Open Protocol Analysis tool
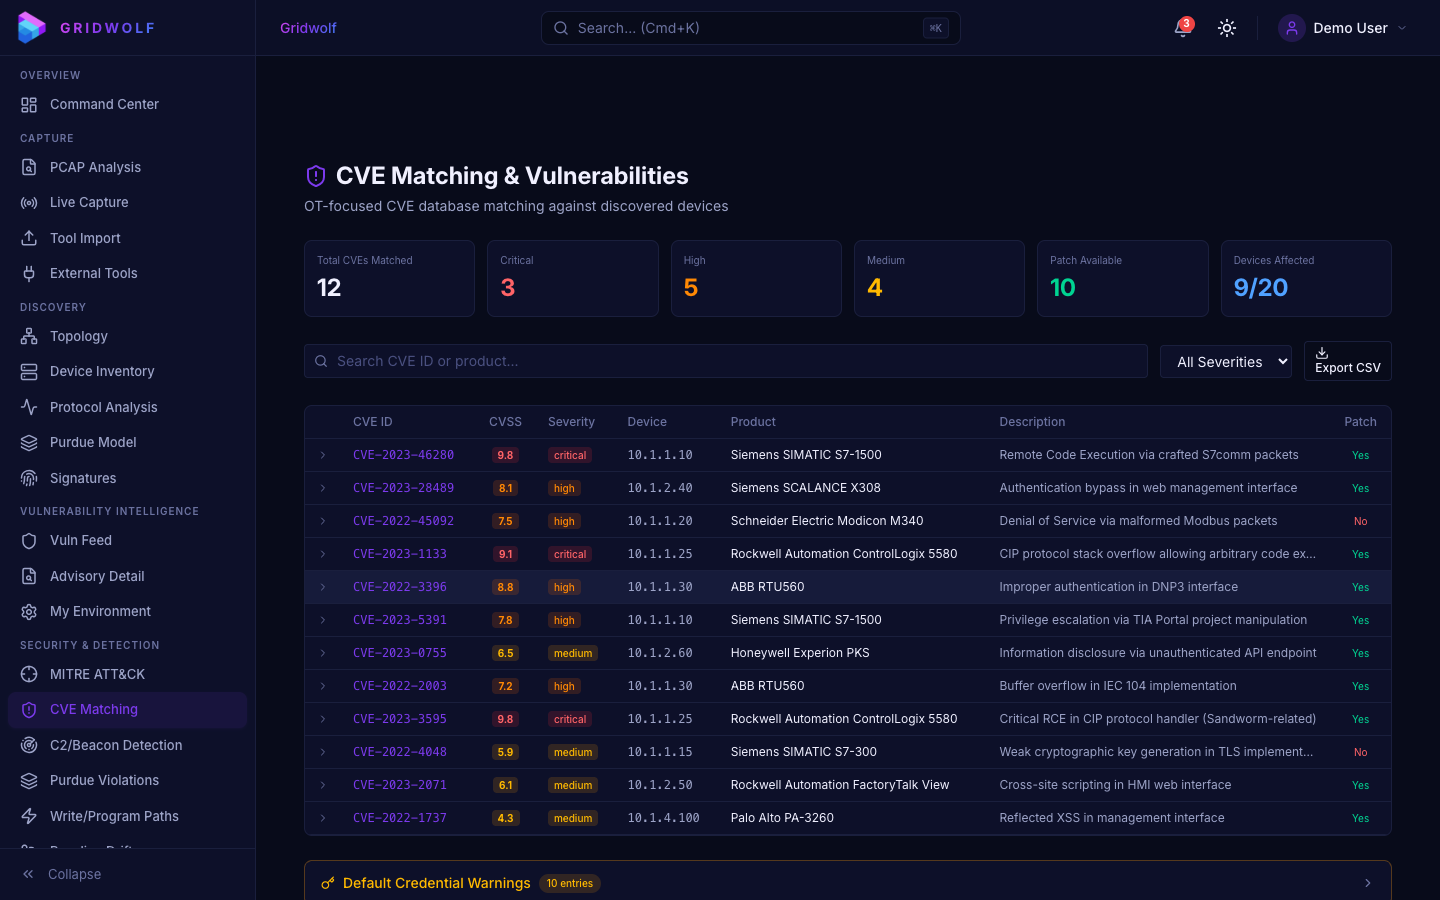This screenshot has height=900, width=1440. point(104,407)
